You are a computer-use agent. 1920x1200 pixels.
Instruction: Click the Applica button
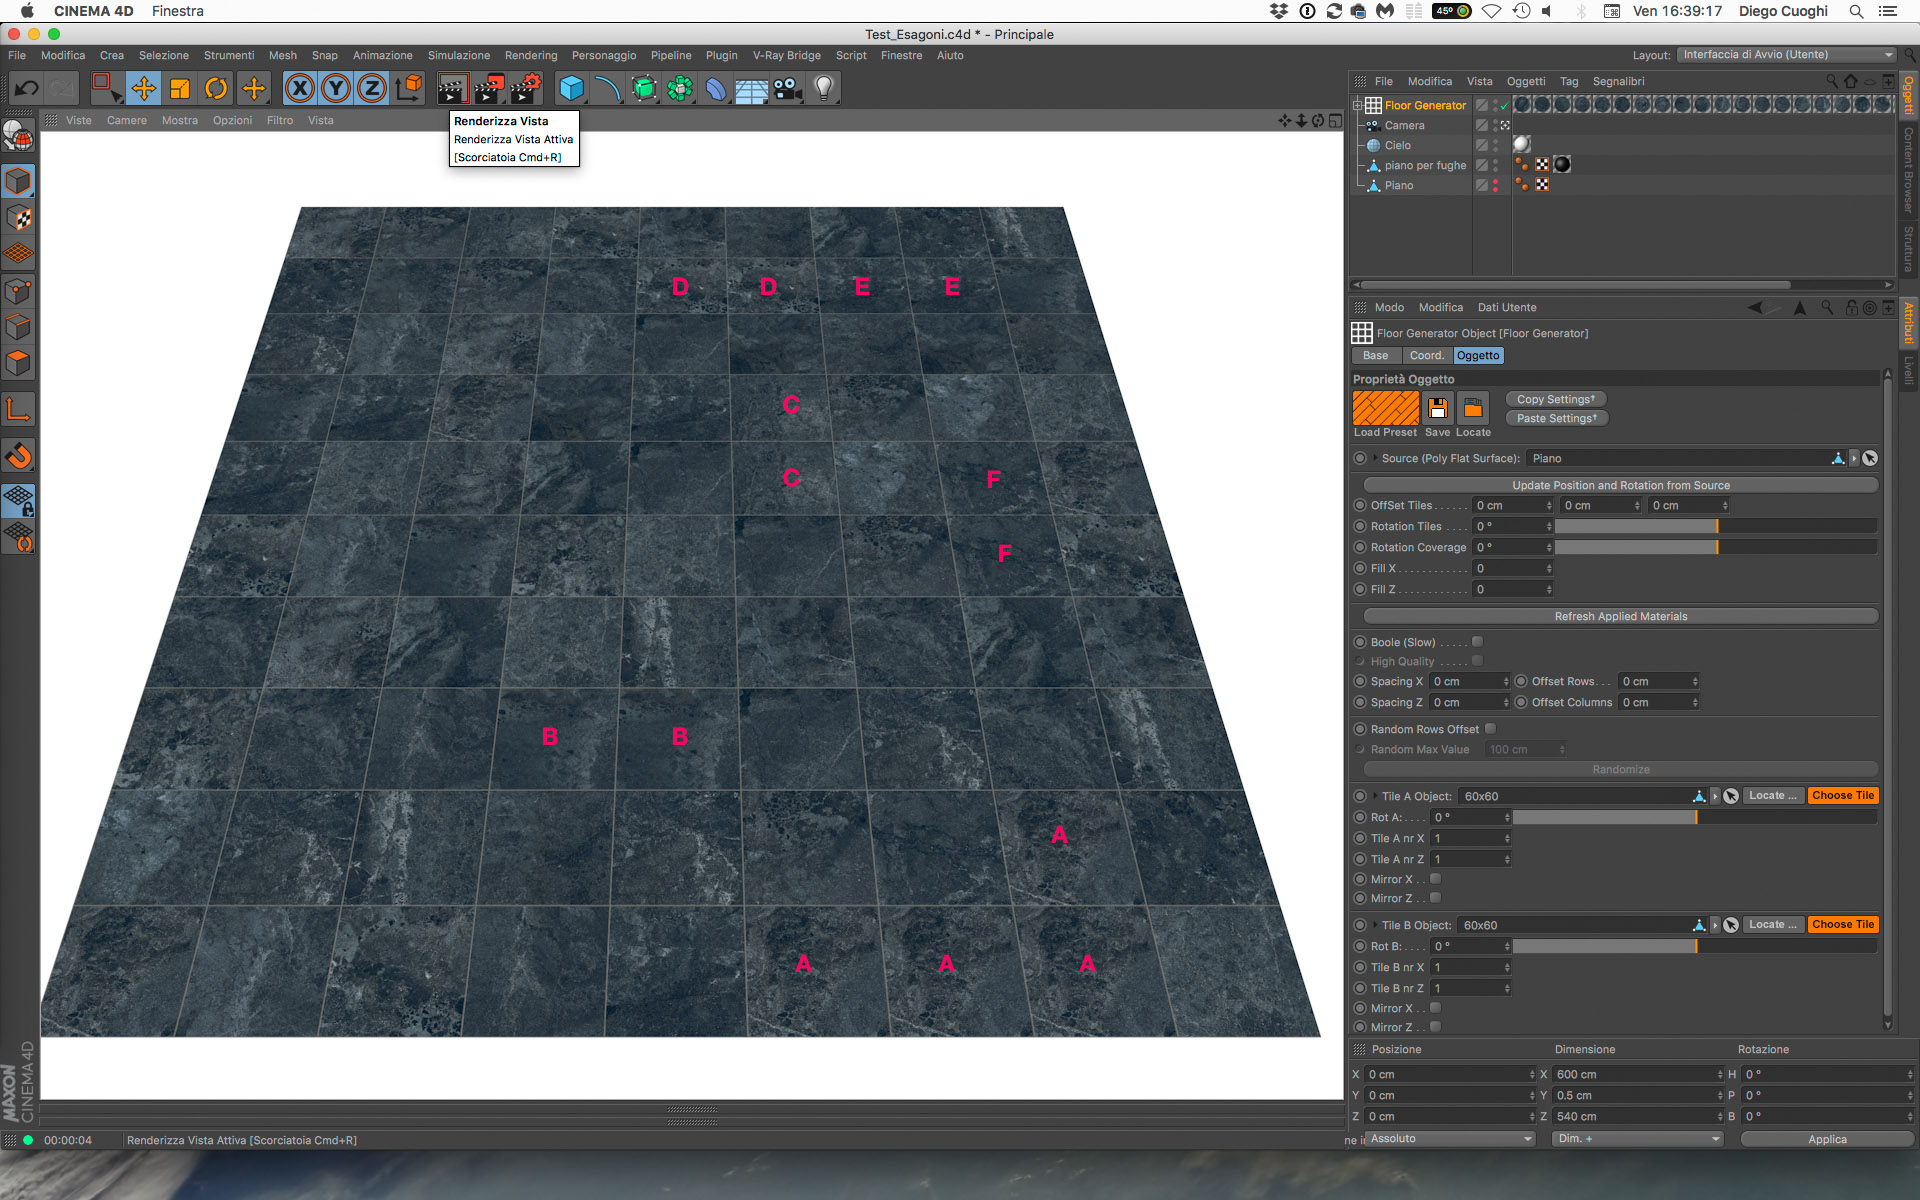(x=1826, y=1139)
